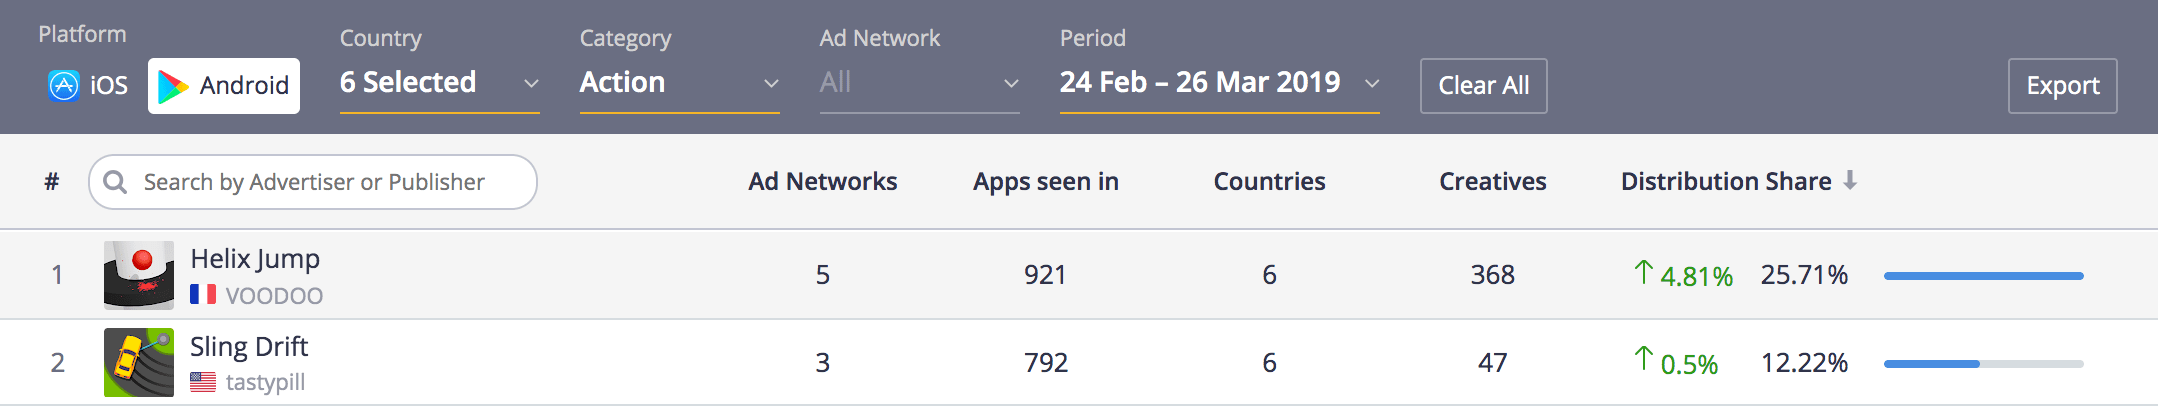The image size is (2158, 406).
Task: Click the French flag next to VOODOO
Action: click(x=203, y=295)
